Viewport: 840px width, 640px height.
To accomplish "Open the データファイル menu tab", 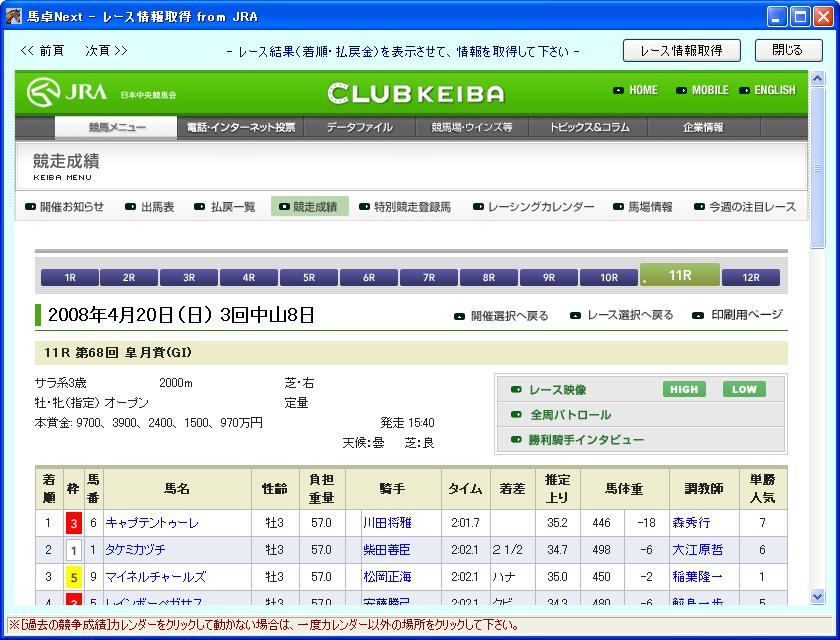I will tap(359, 128).
